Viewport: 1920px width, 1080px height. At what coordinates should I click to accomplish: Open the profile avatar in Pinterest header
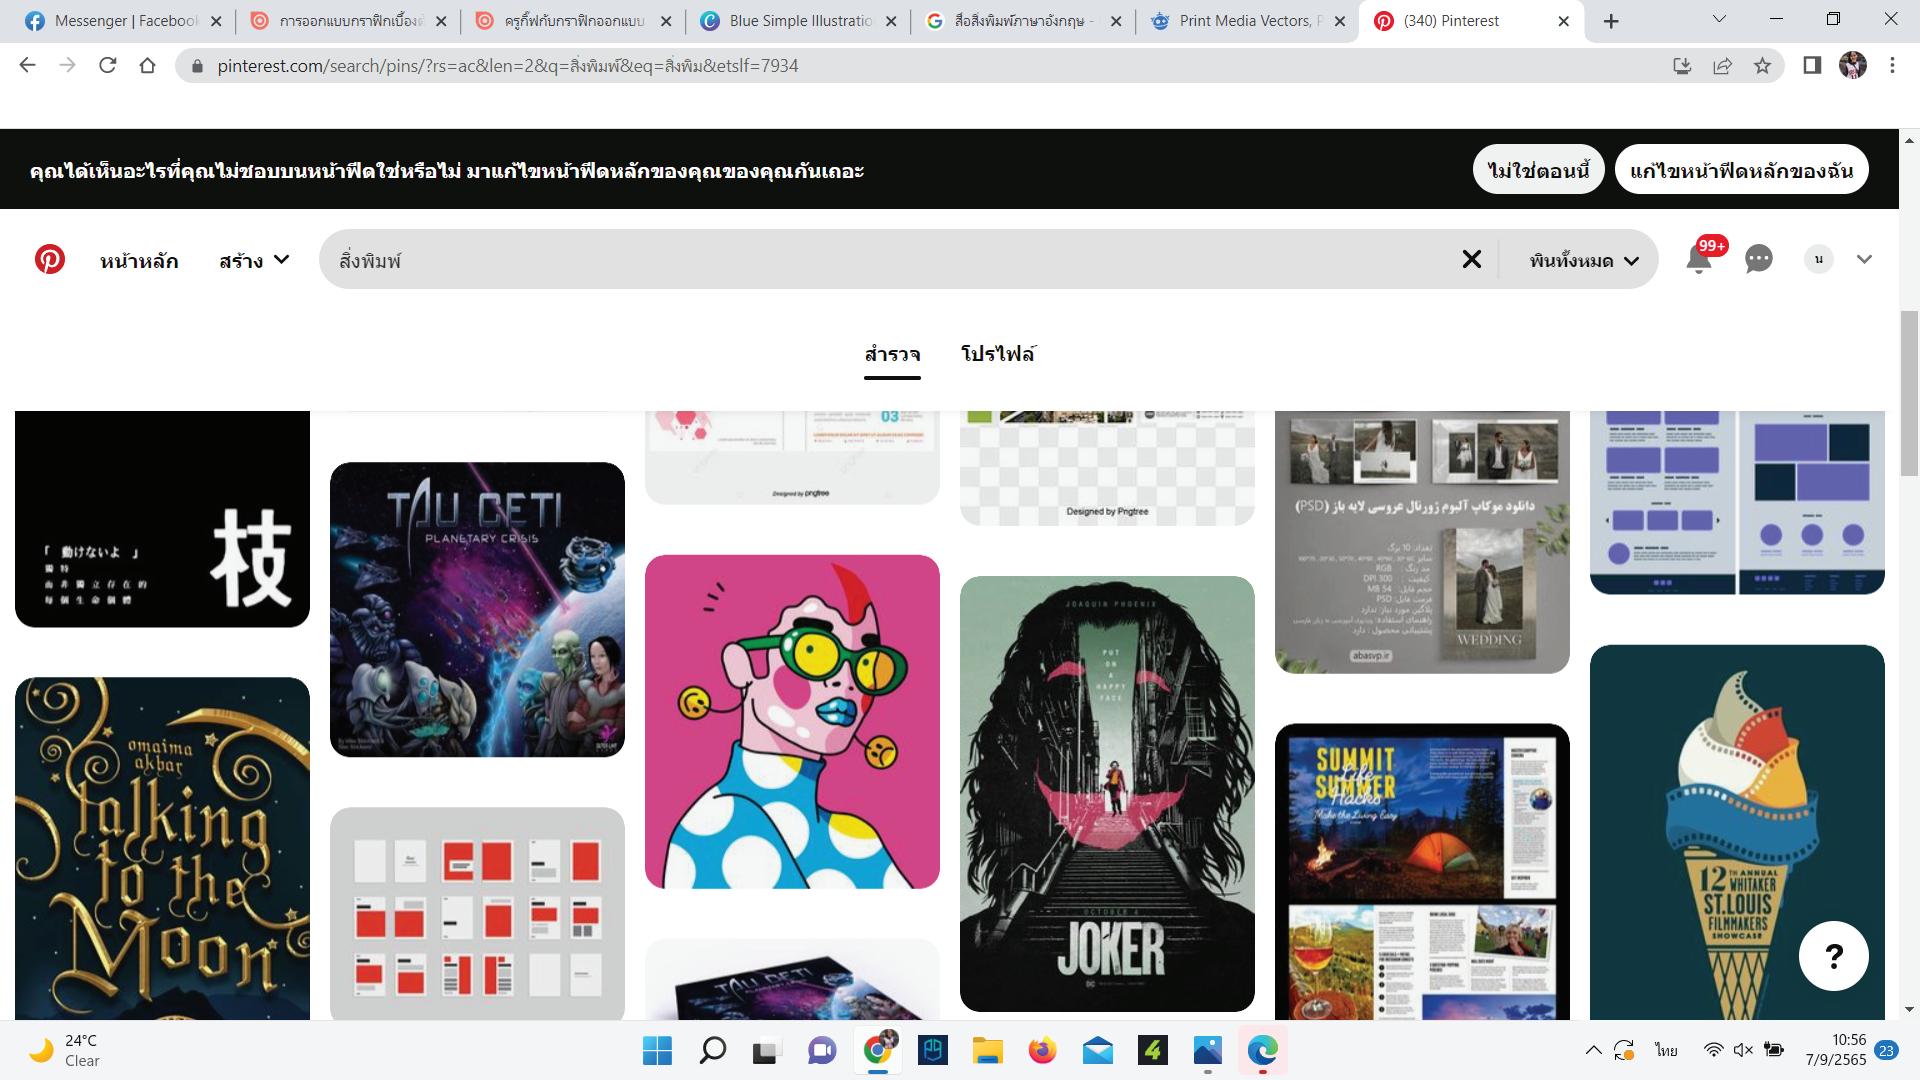click(x=1818, y=259)
